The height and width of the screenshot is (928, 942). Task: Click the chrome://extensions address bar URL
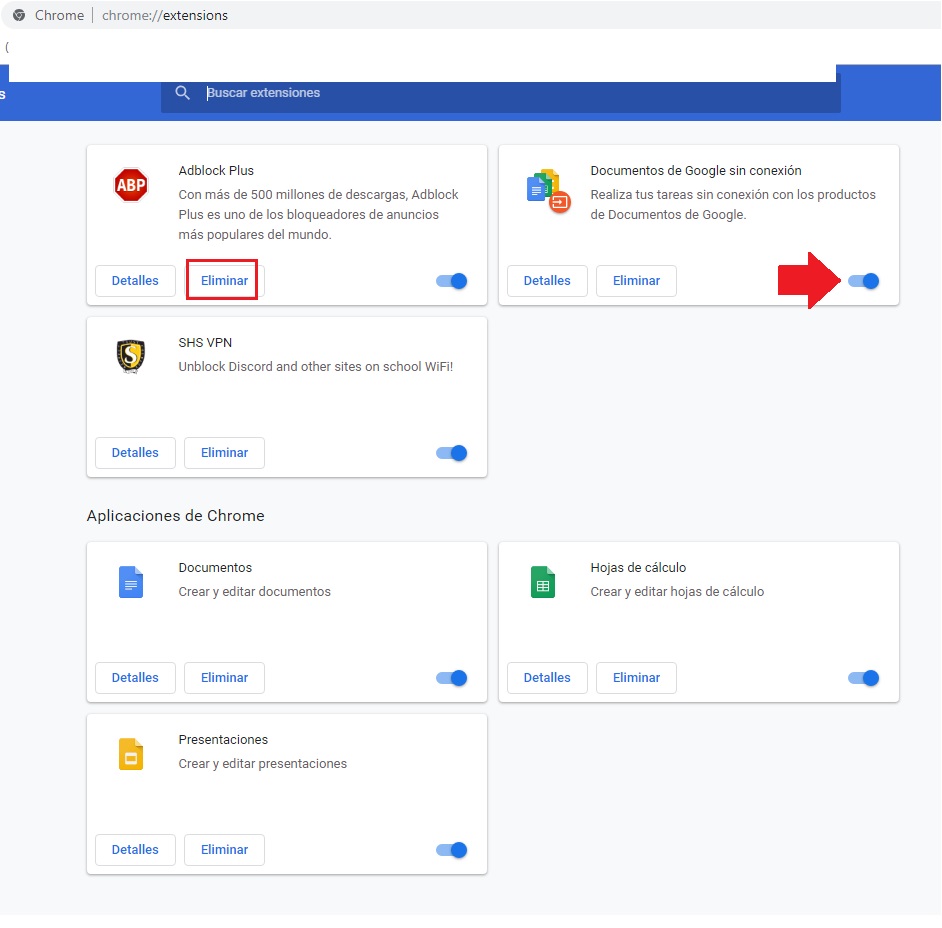pos(165,15)
